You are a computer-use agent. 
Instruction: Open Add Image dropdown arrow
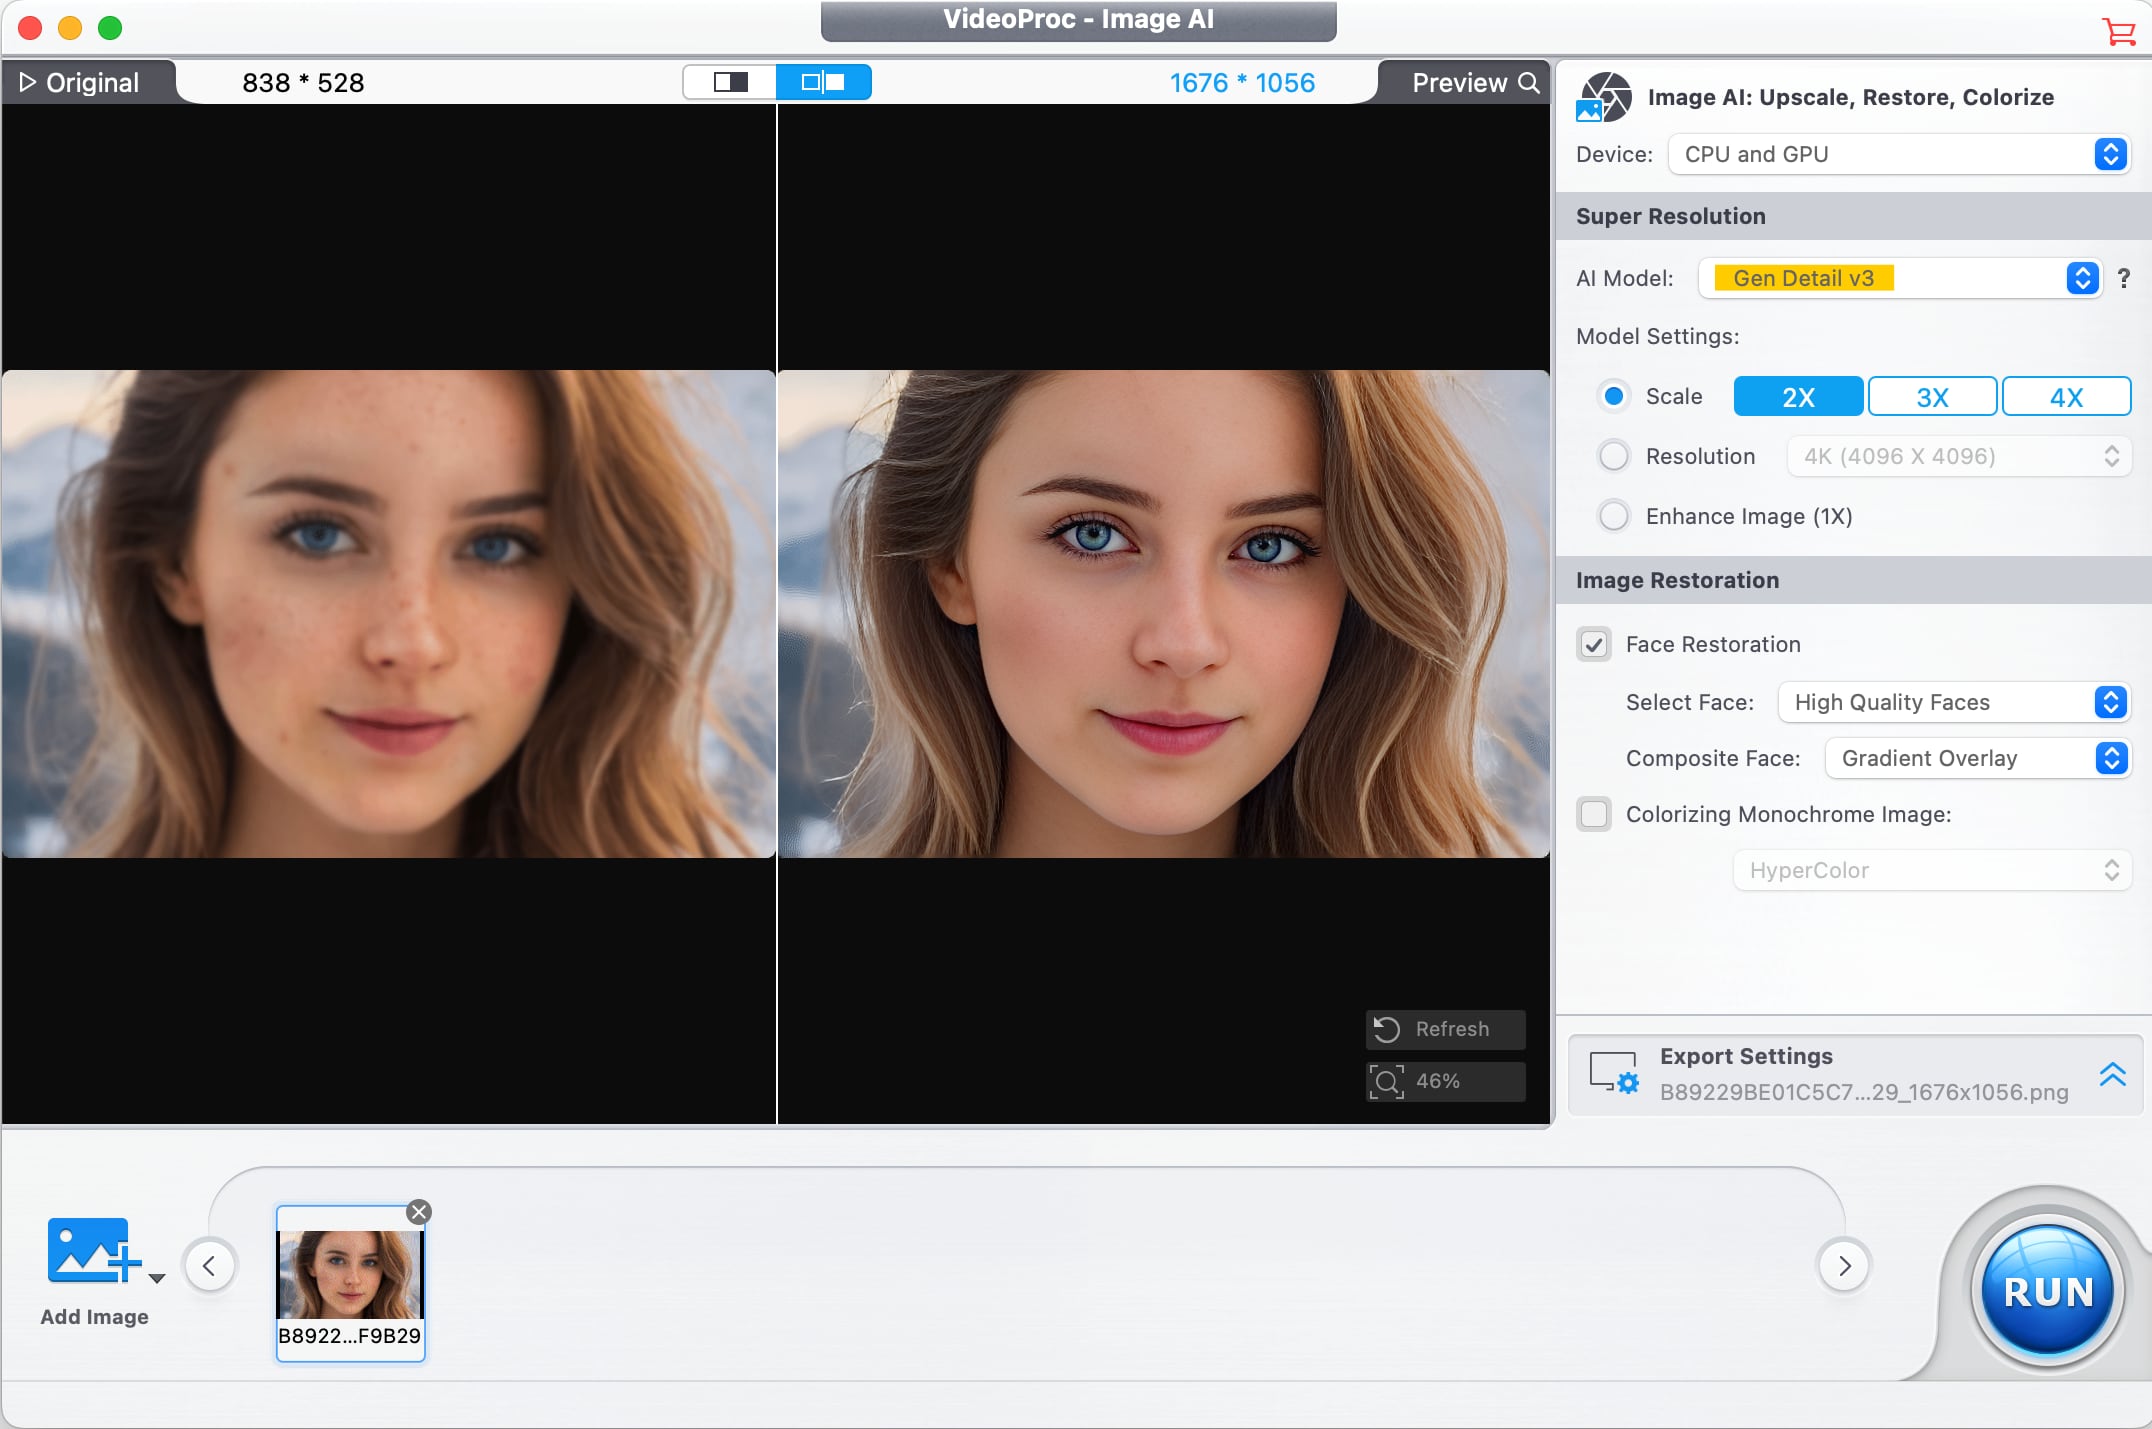point(157,1278)
